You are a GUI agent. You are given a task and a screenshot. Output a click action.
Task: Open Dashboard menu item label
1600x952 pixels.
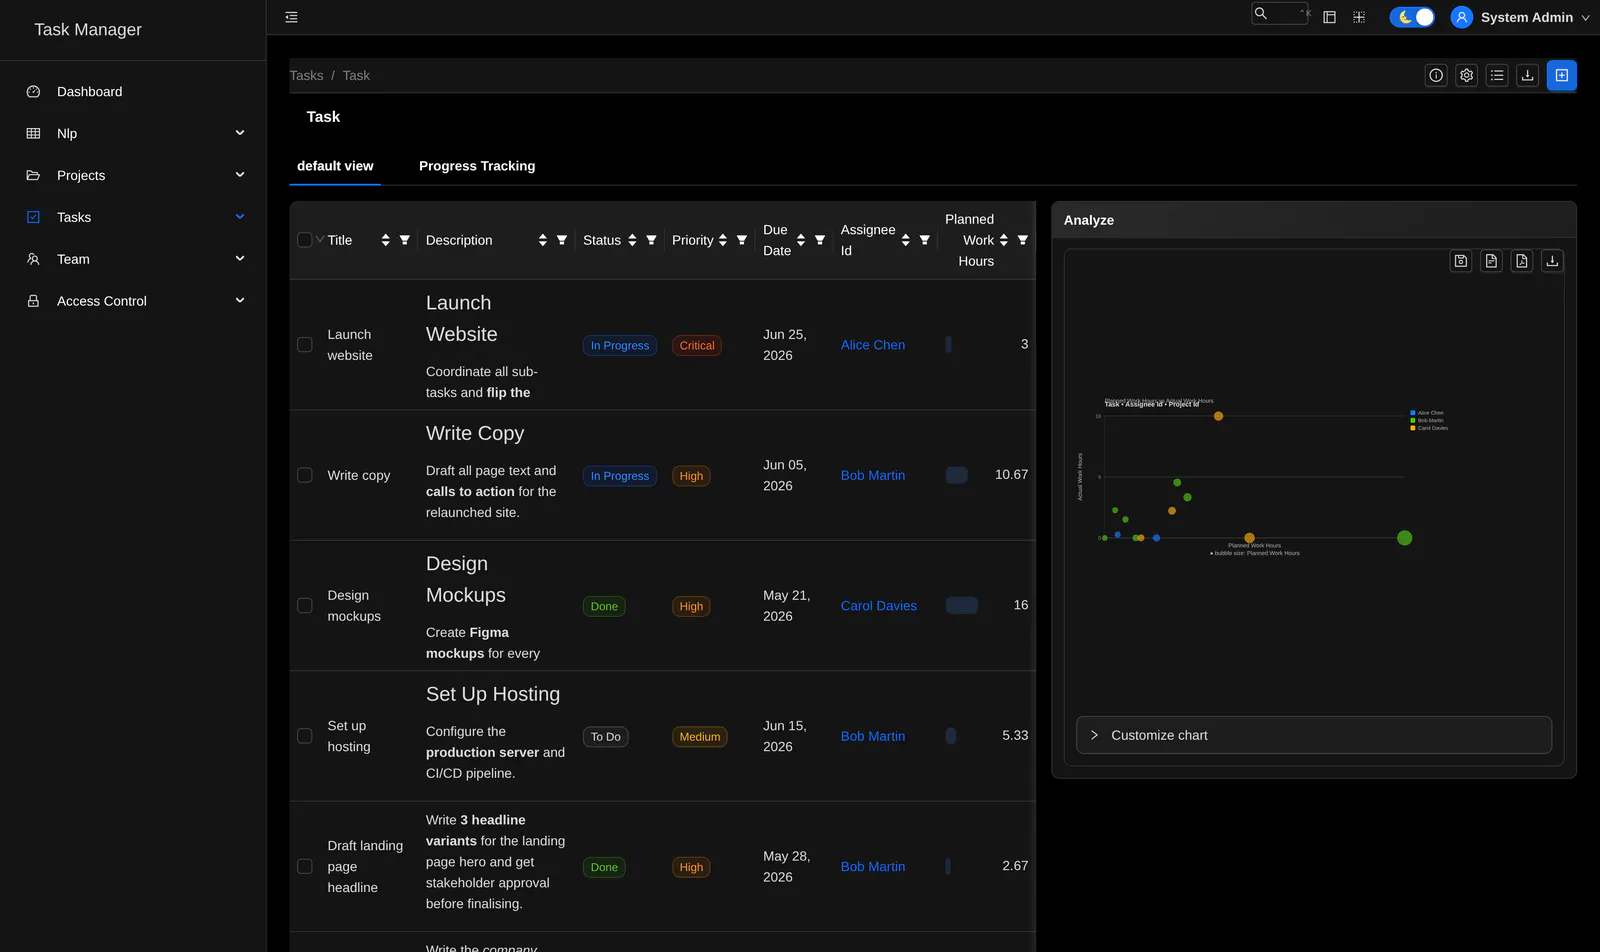pyautogui.click(x=89, y=91)
